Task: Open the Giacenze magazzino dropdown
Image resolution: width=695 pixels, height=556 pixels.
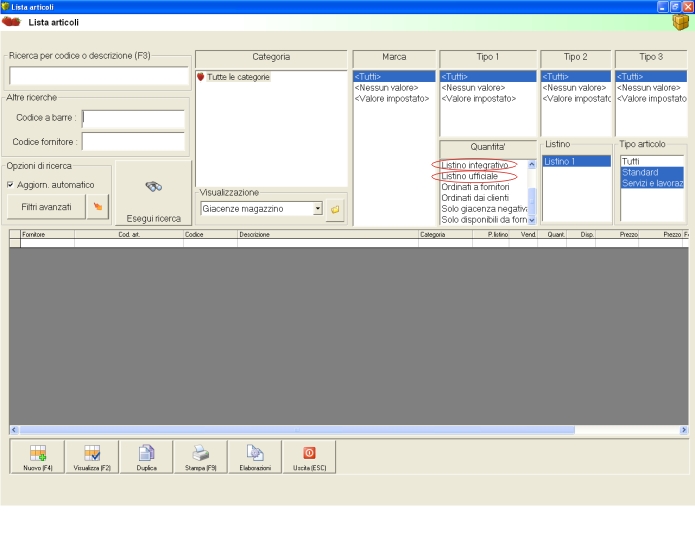Action: pos(317,208)
